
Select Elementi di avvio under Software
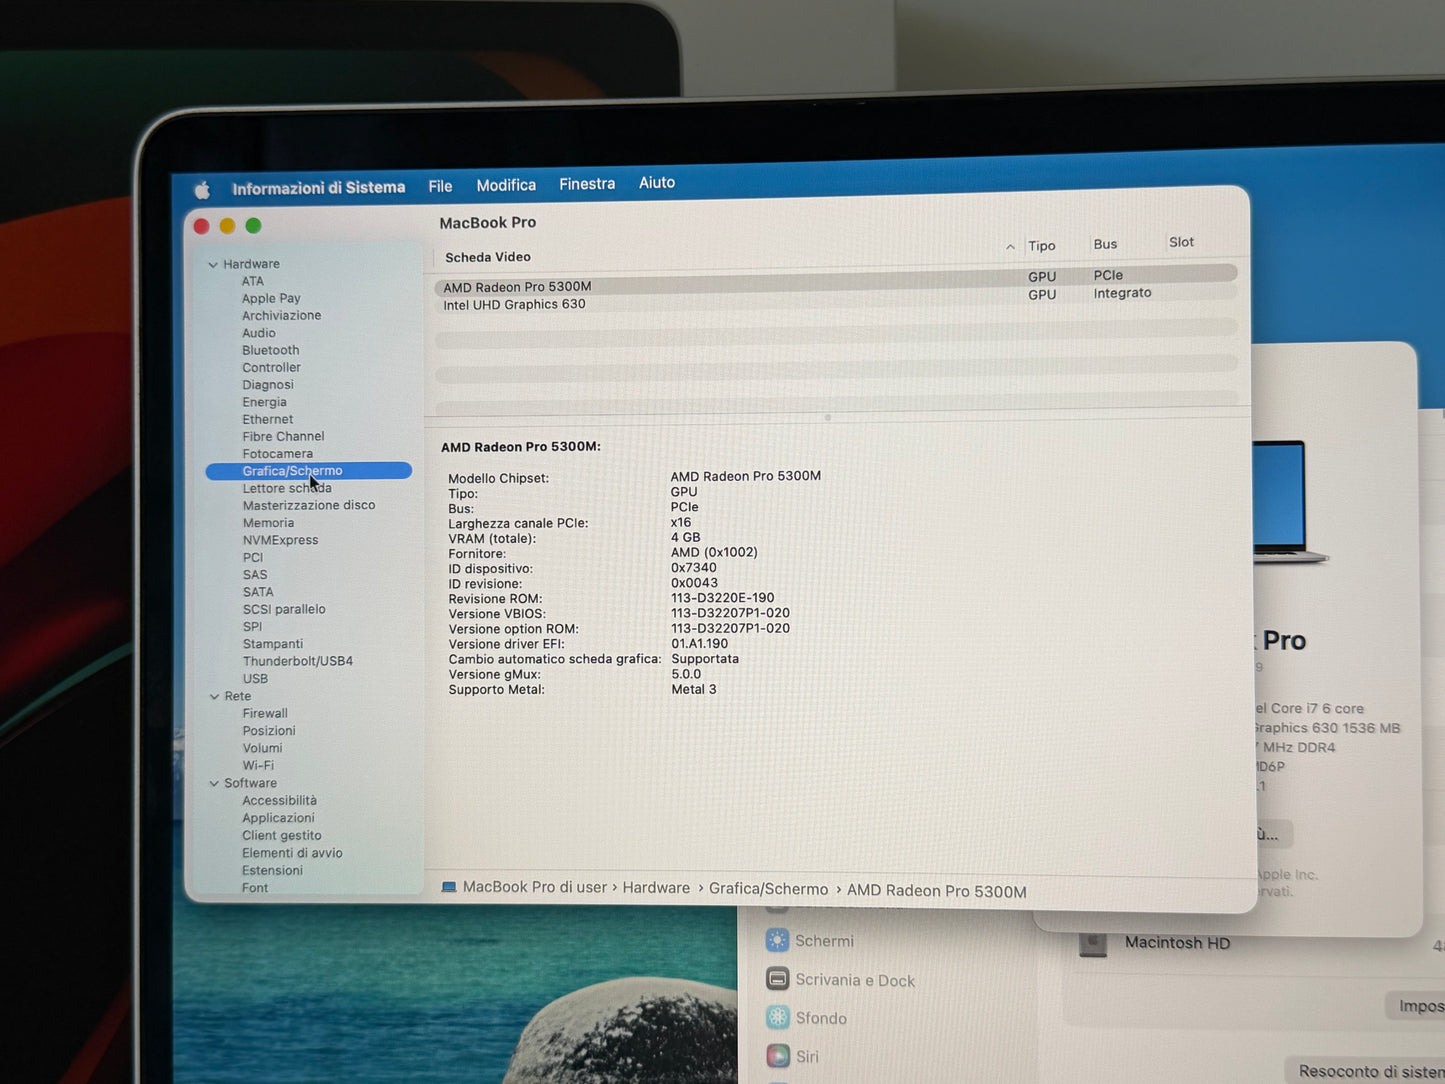tap(293, 853)
